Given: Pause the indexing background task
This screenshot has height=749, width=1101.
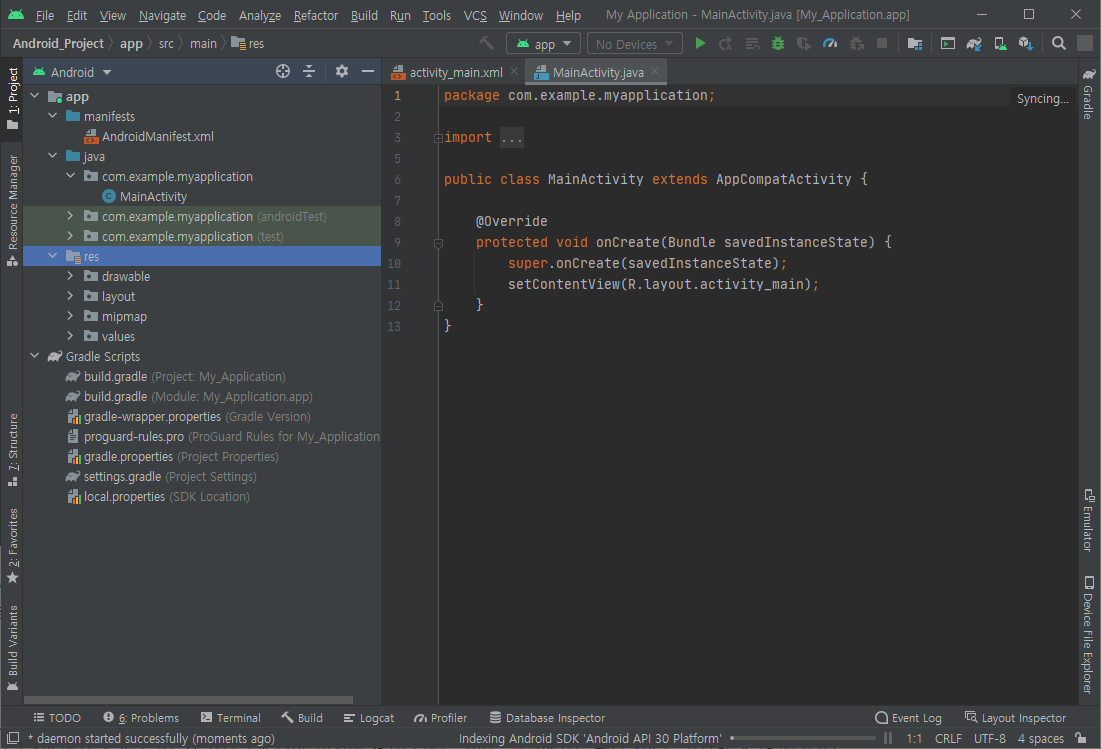Looking at the screenshot, I should click(888, 738).
